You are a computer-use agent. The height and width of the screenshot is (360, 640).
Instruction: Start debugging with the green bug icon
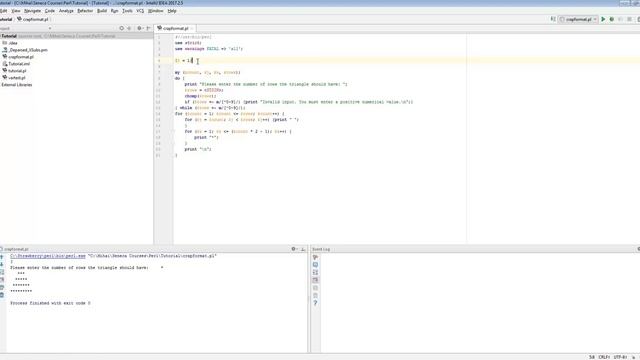point(611,19)
